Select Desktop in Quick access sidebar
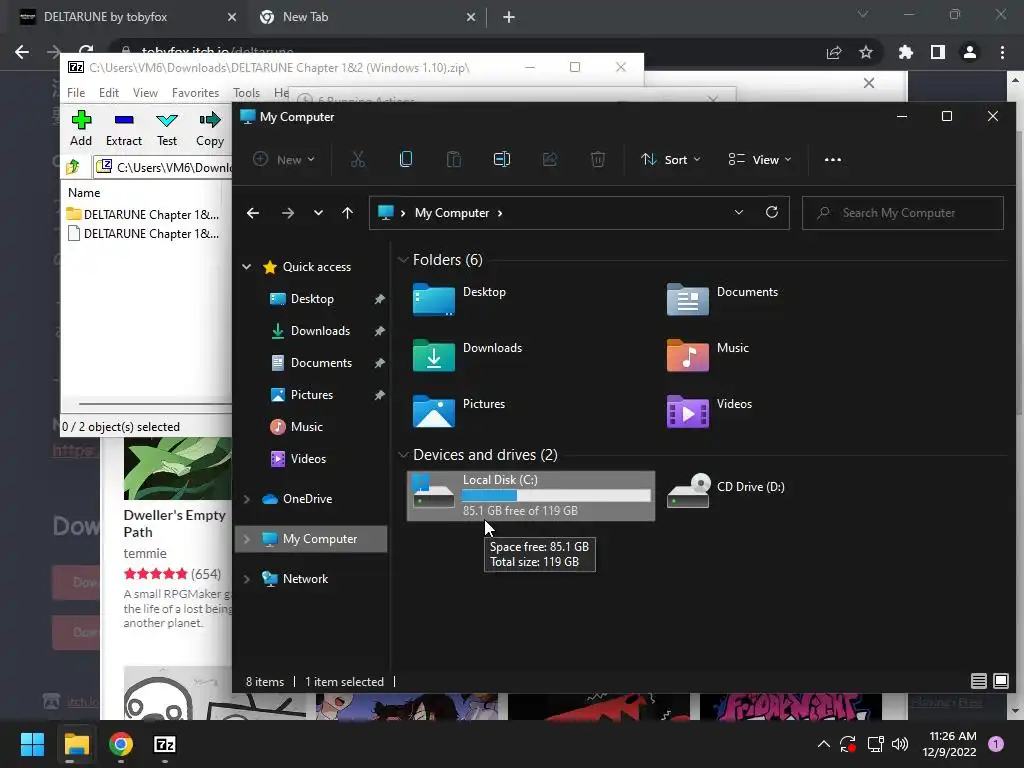The image size is (1024, 768). coord(312,299)
